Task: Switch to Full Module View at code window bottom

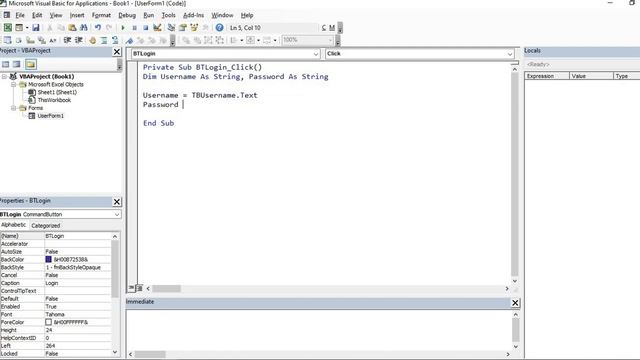Action: [x=139, y=288]
